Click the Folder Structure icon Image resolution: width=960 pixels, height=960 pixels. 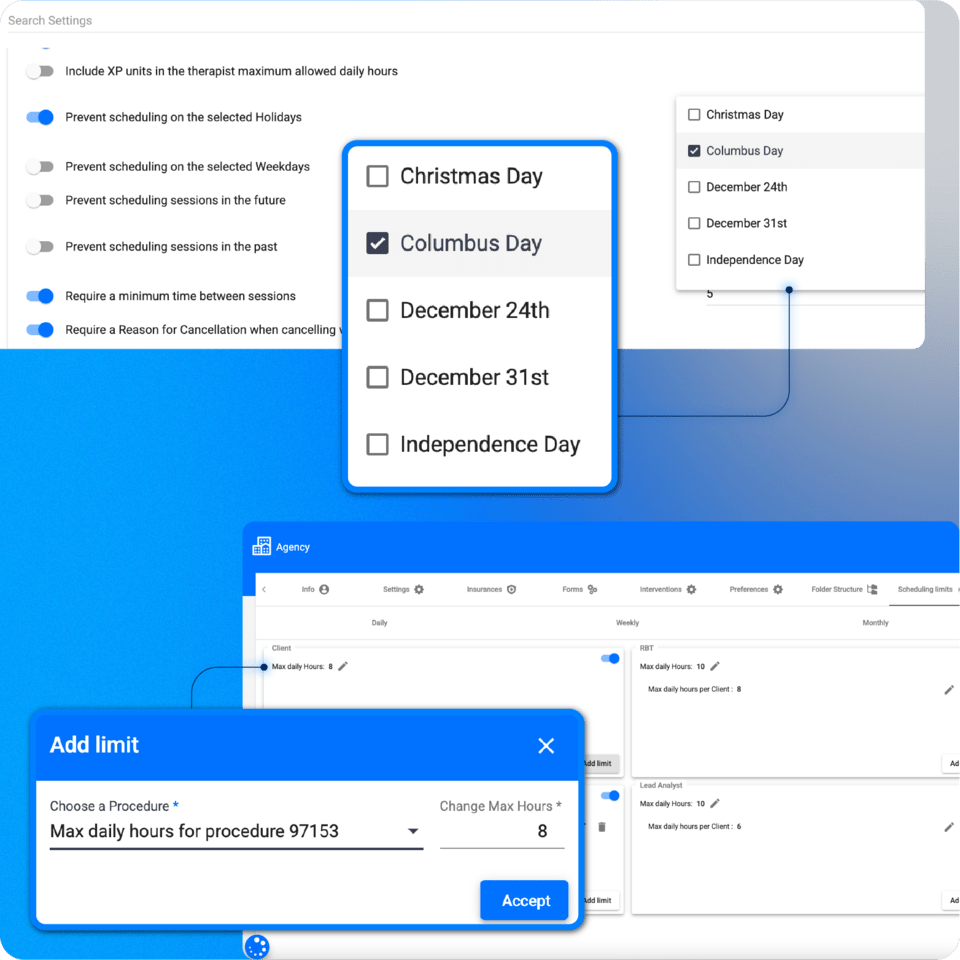pyautogui.click(x=870, y=590)
